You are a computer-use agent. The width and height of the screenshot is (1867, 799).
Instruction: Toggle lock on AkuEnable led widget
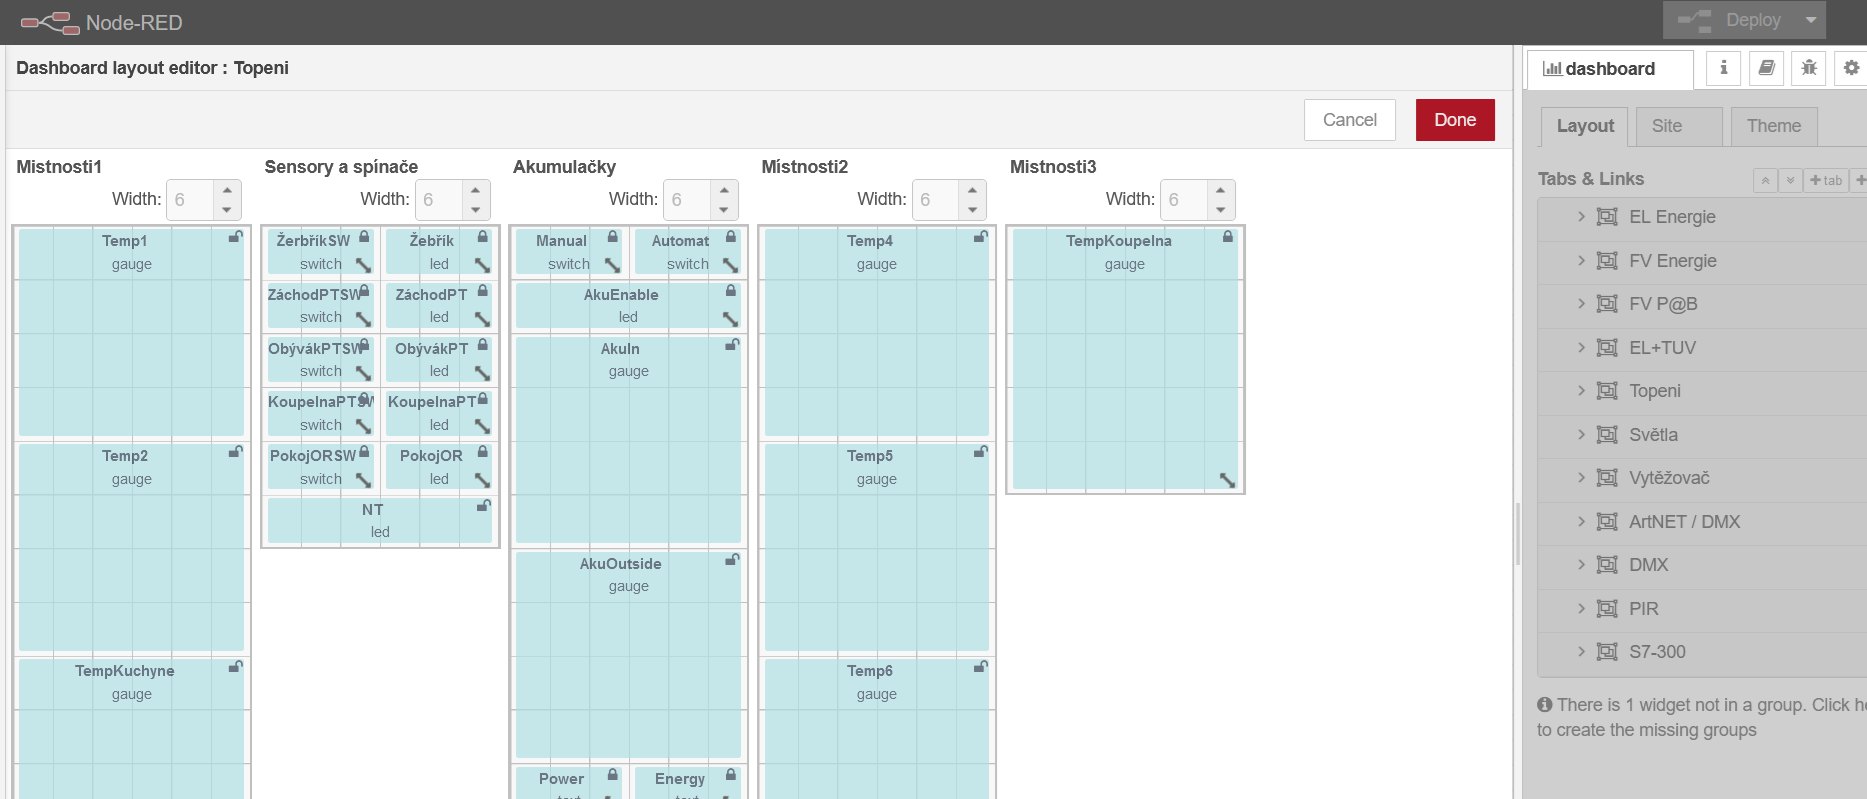[x=731, y=291]
